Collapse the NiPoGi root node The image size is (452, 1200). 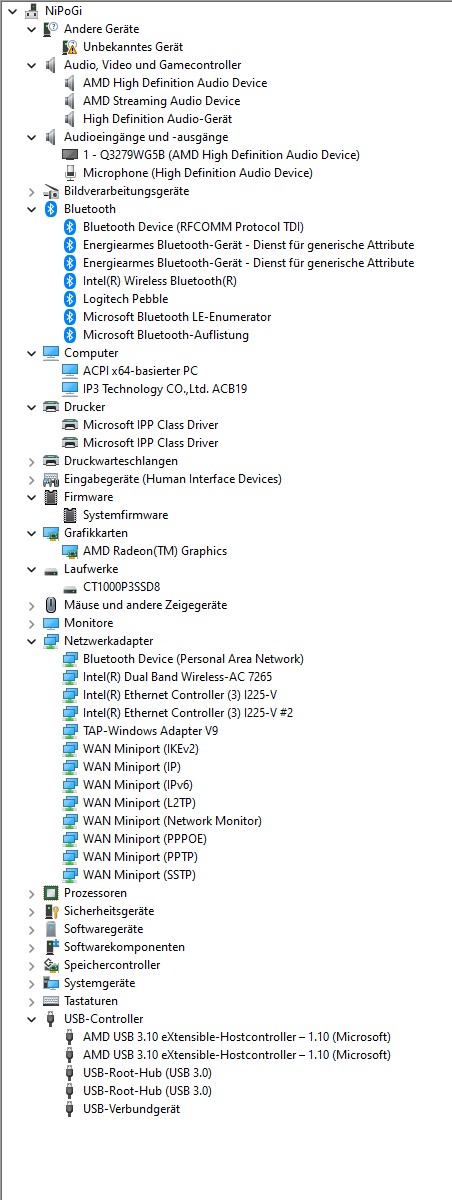click(13, 11)
